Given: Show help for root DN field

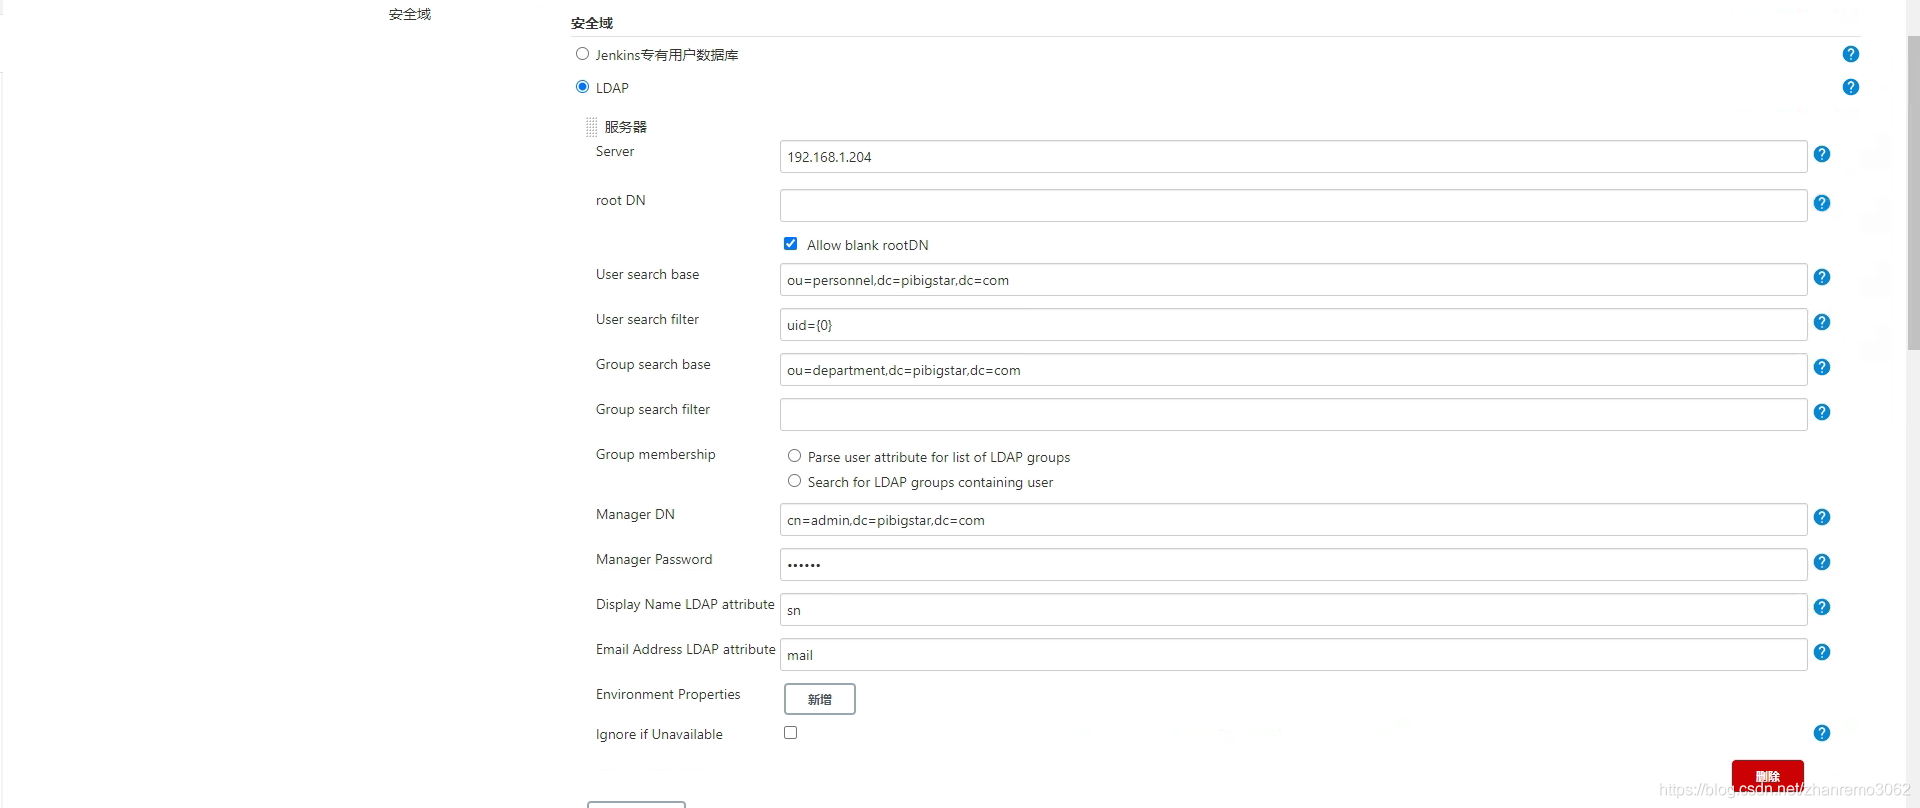Looking at the screenshot, I should click(1821, 203).
